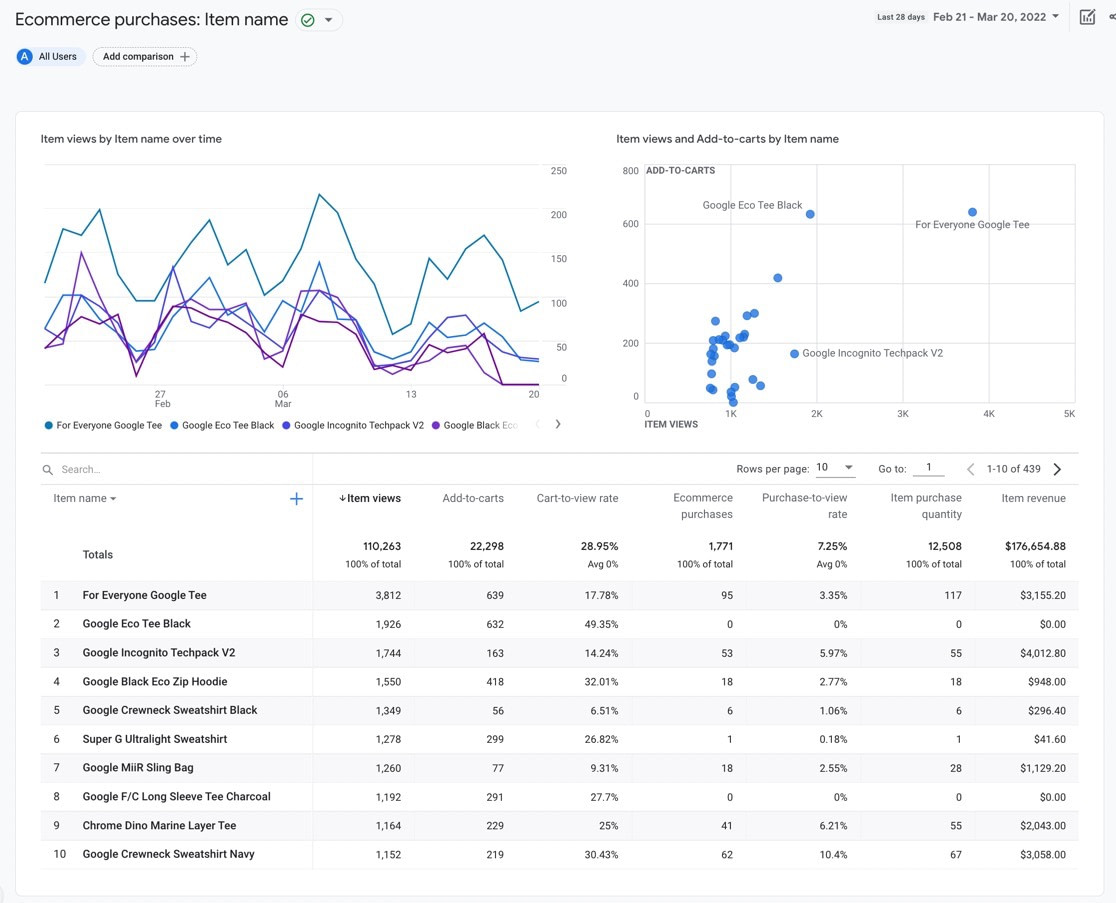Click the $3,058.00 revenue cell
The image size is (1116, 903).
pos(1043,854)
